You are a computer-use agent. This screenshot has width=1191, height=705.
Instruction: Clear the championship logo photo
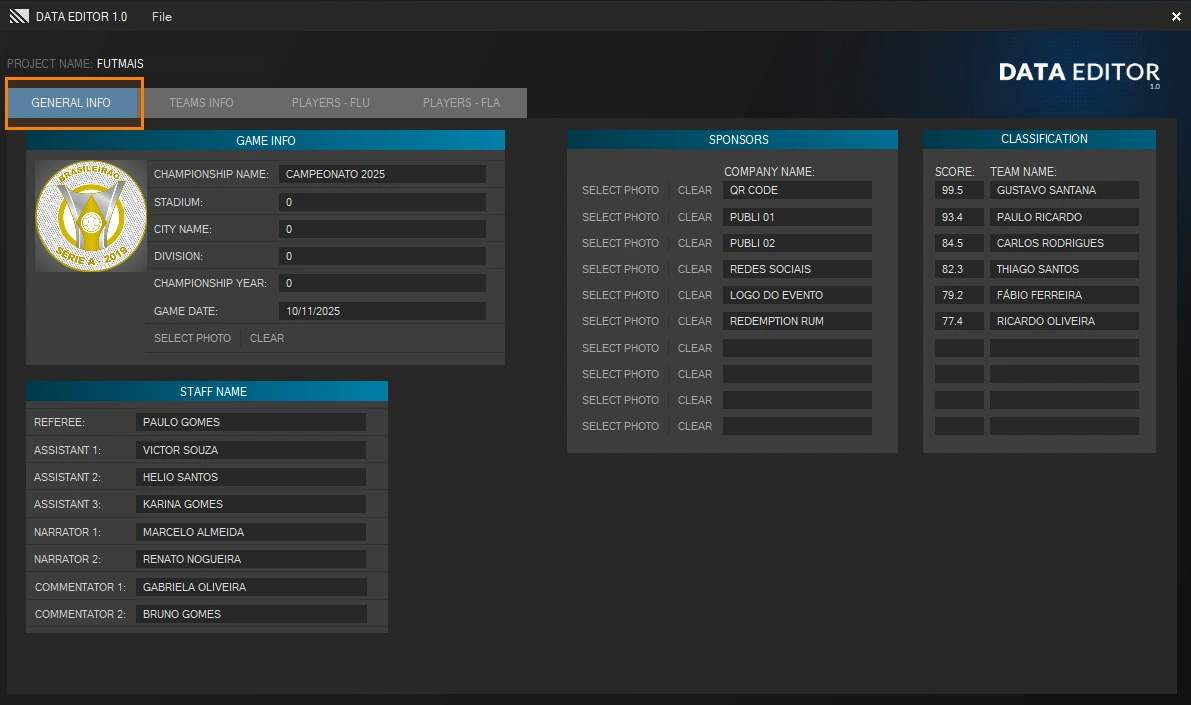click(x=267, y=338)
